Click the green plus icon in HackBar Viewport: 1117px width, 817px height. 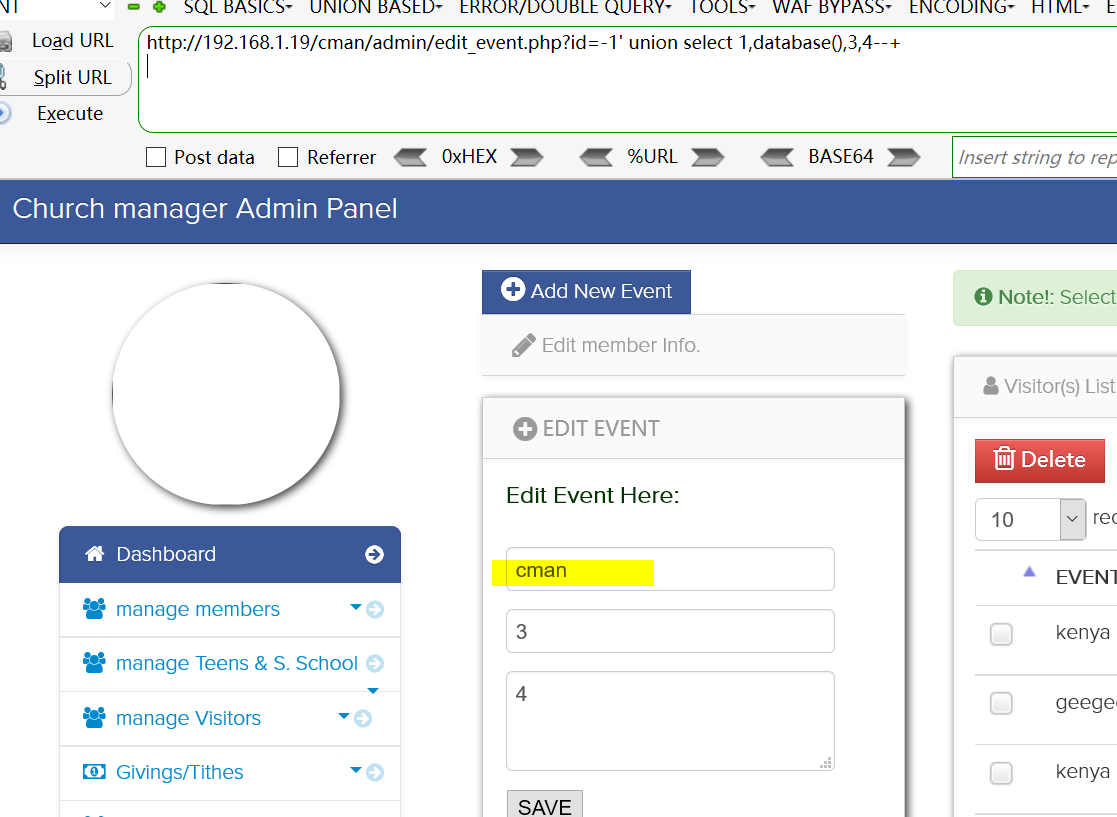point(159,6)
